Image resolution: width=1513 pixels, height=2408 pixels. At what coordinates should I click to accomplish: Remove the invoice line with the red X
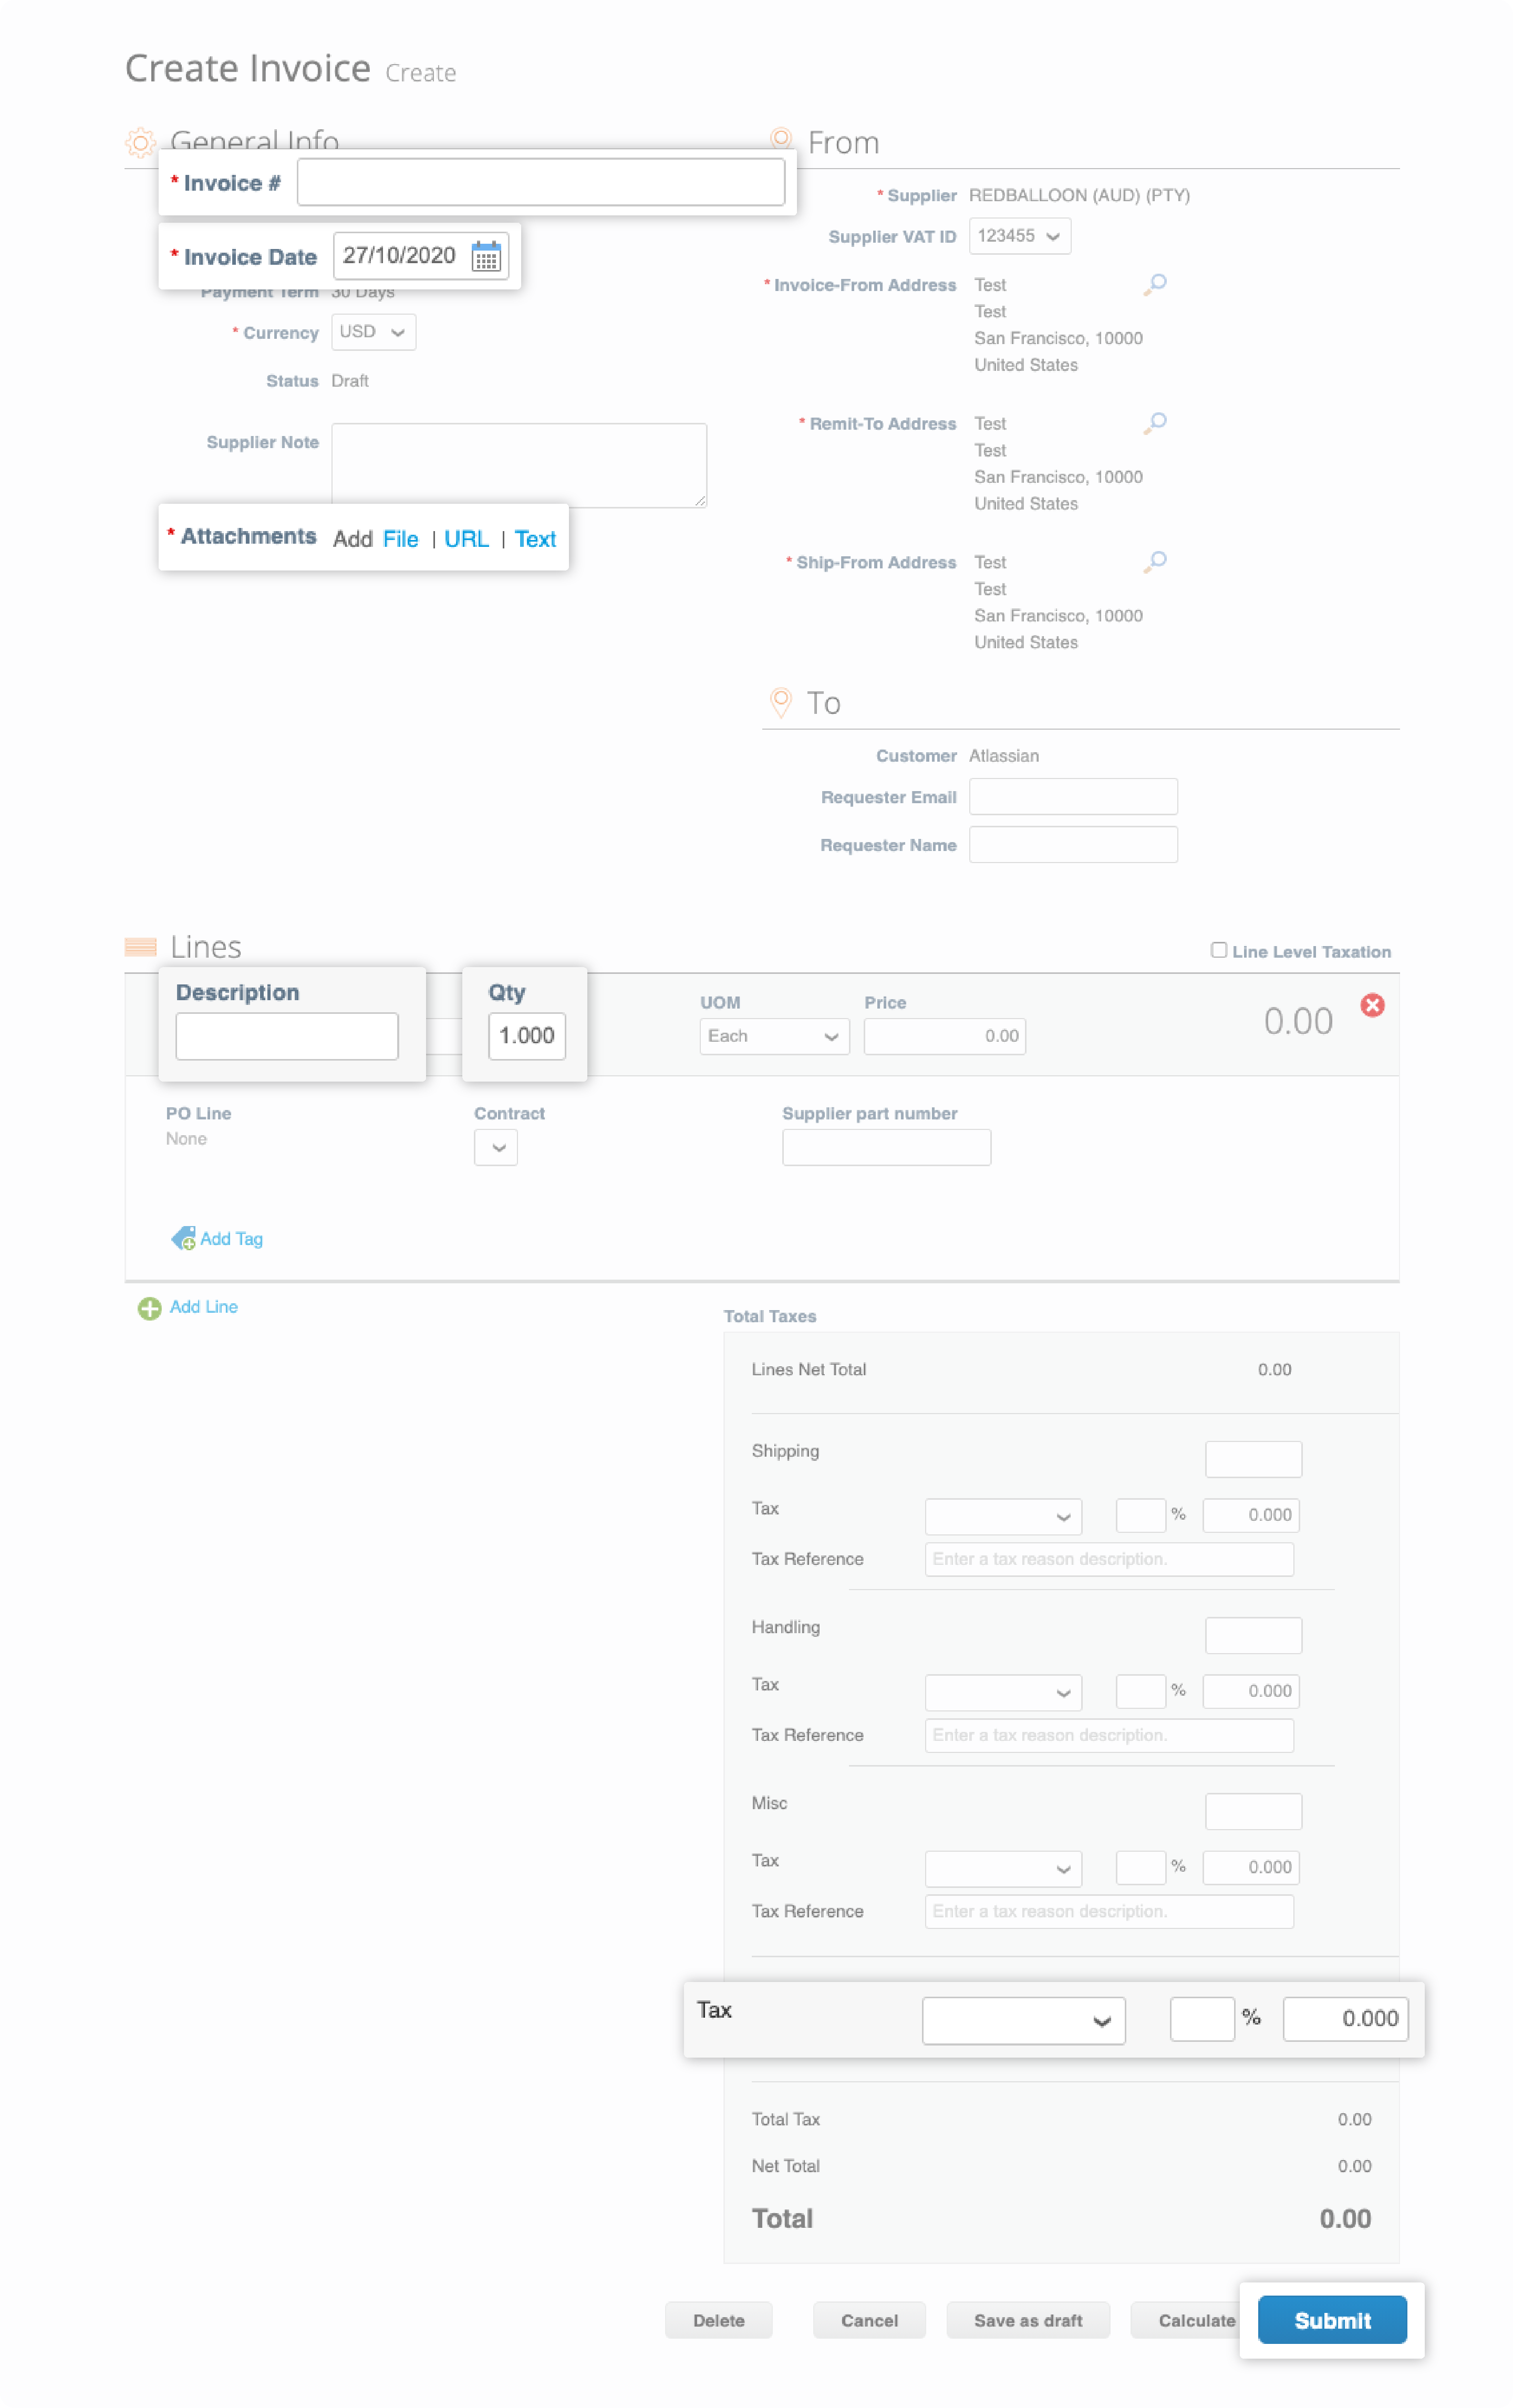coord(1373,1006)
